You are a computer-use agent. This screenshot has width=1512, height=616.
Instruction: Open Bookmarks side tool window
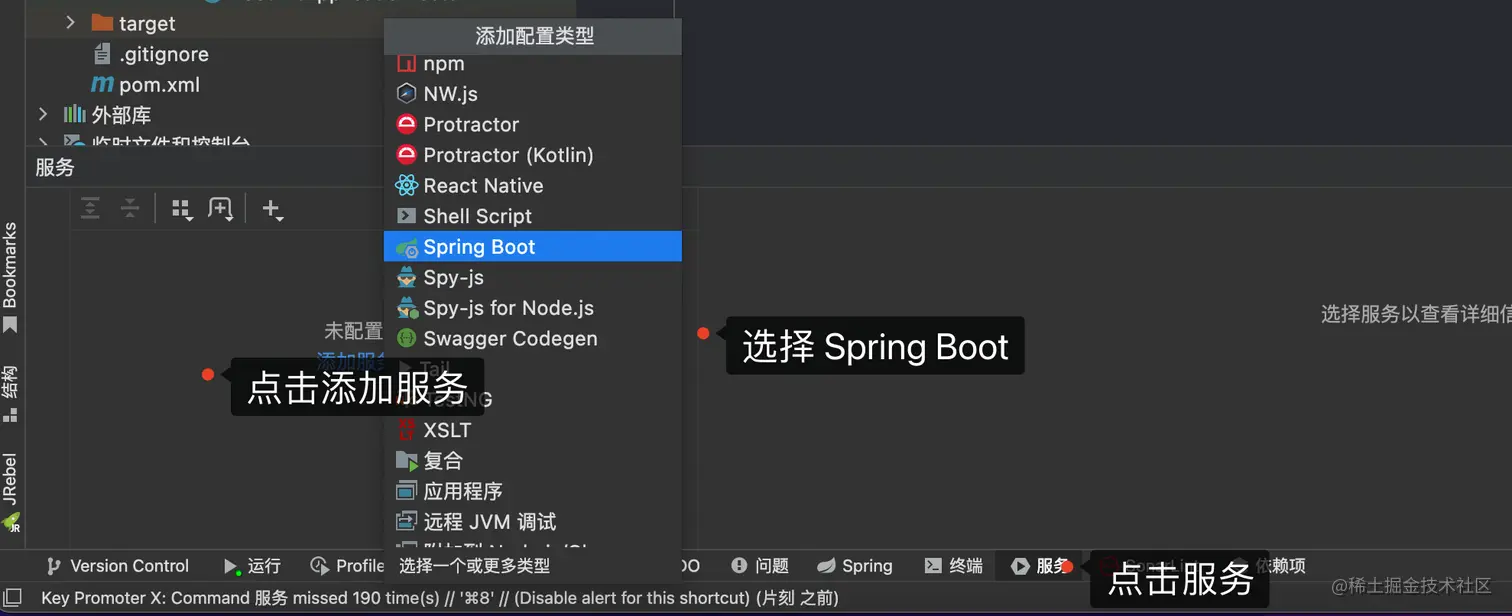10,277
